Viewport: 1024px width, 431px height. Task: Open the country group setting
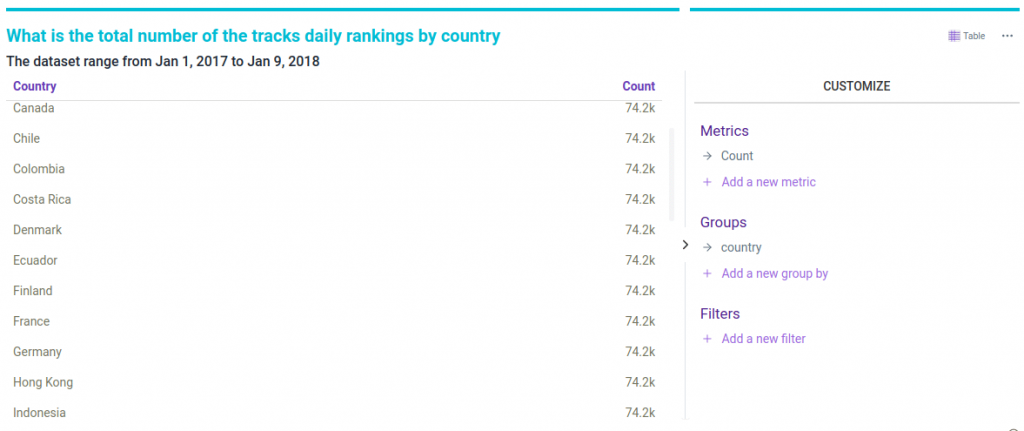741,247
